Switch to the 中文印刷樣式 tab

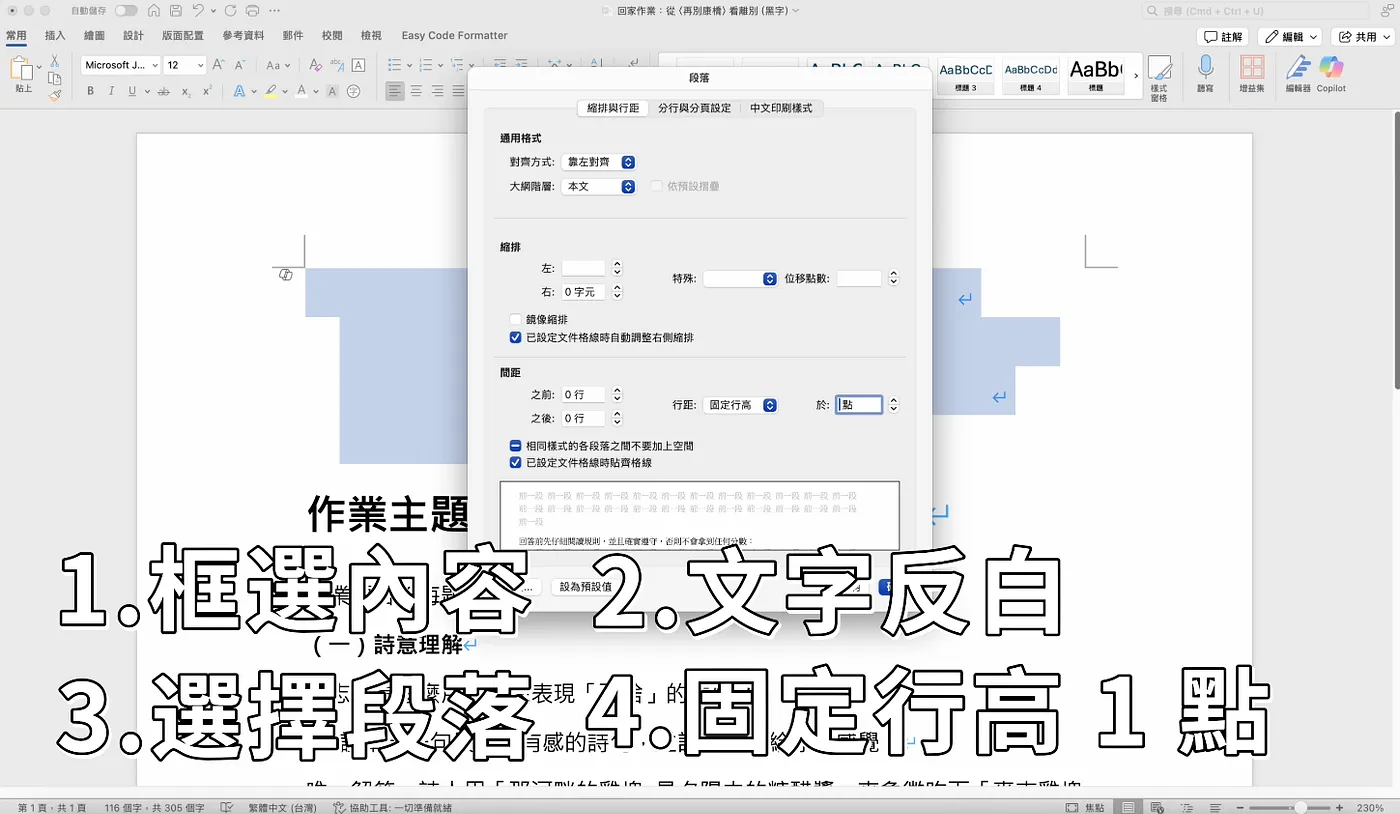pyautogui.click(x=781, y=108)
